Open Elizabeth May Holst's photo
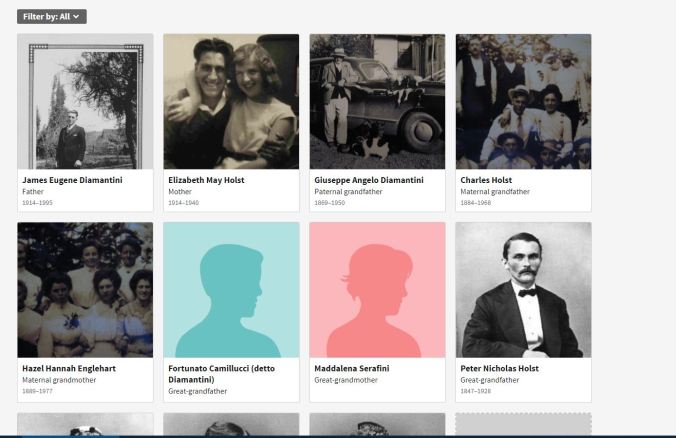676x438 pixels. coord(231,102)
